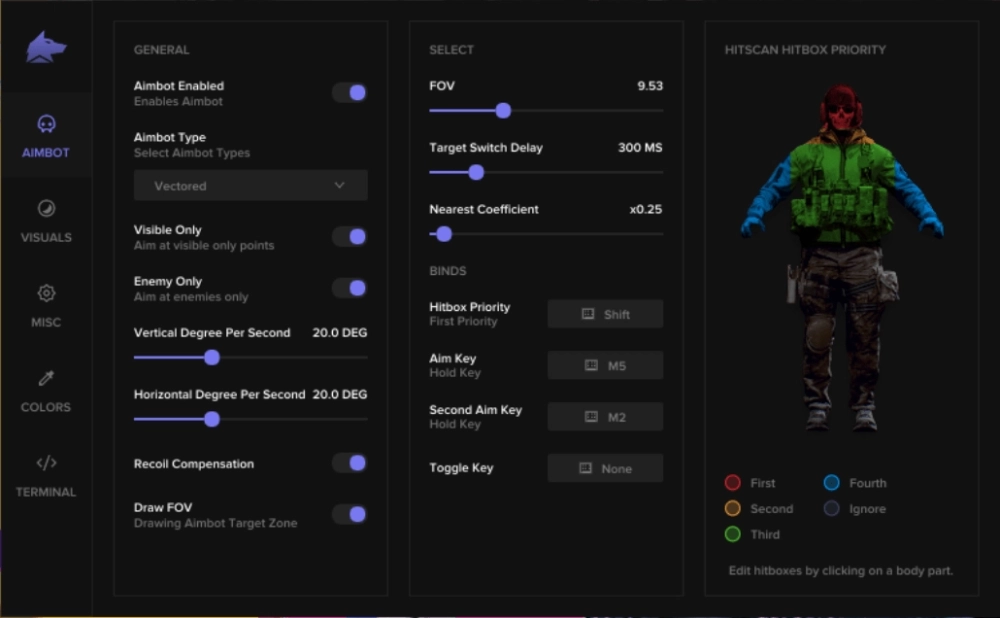Click the None bind for Toggle Key

point(604,467)
